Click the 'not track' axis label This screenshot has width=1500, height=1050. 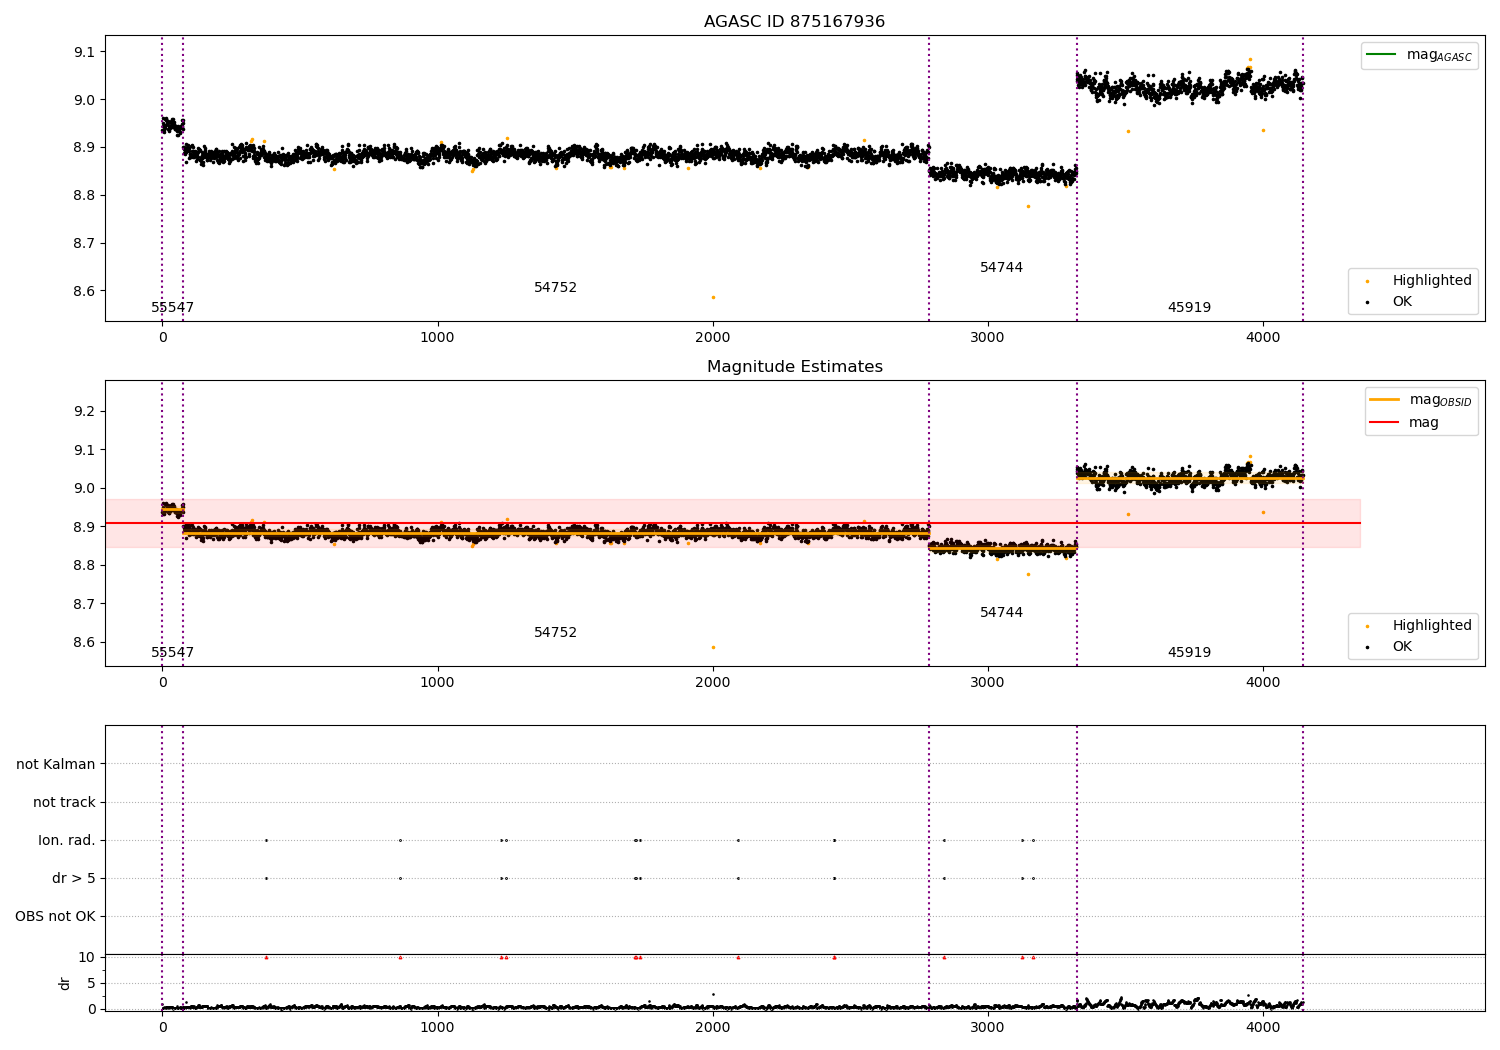(64, 802)
